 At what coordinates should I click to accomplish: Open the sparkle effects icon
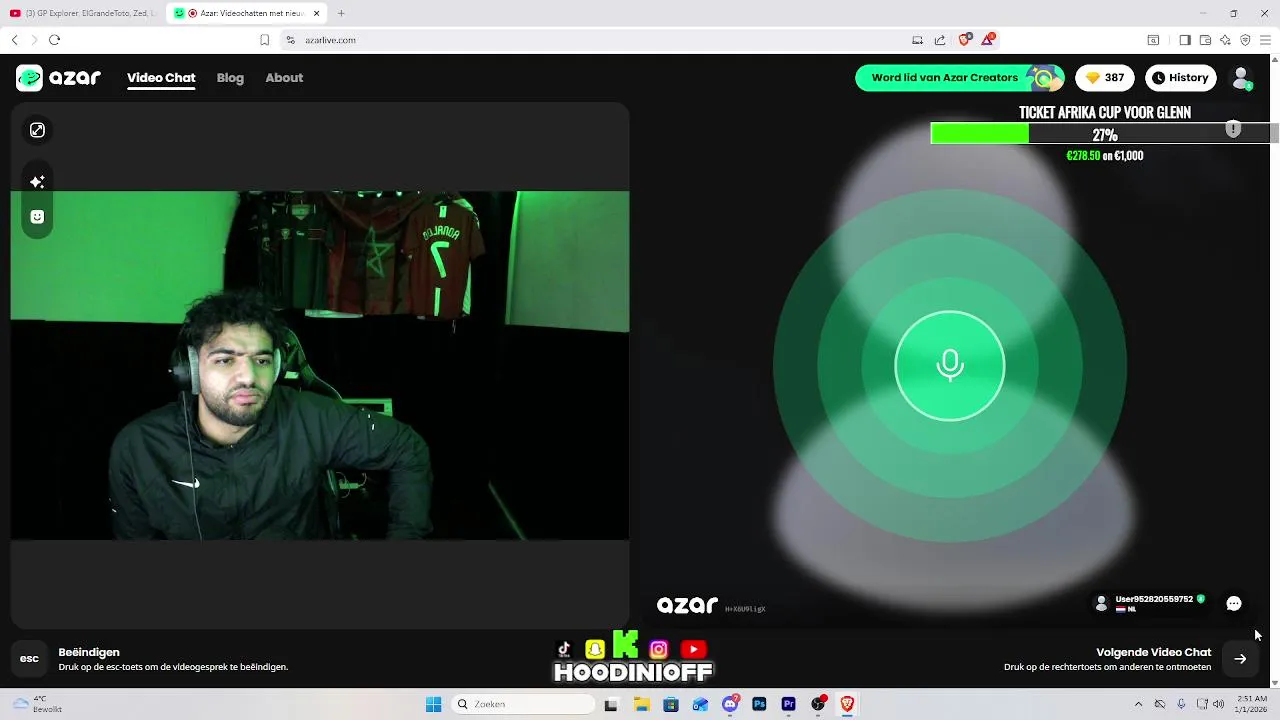point(37,181)
